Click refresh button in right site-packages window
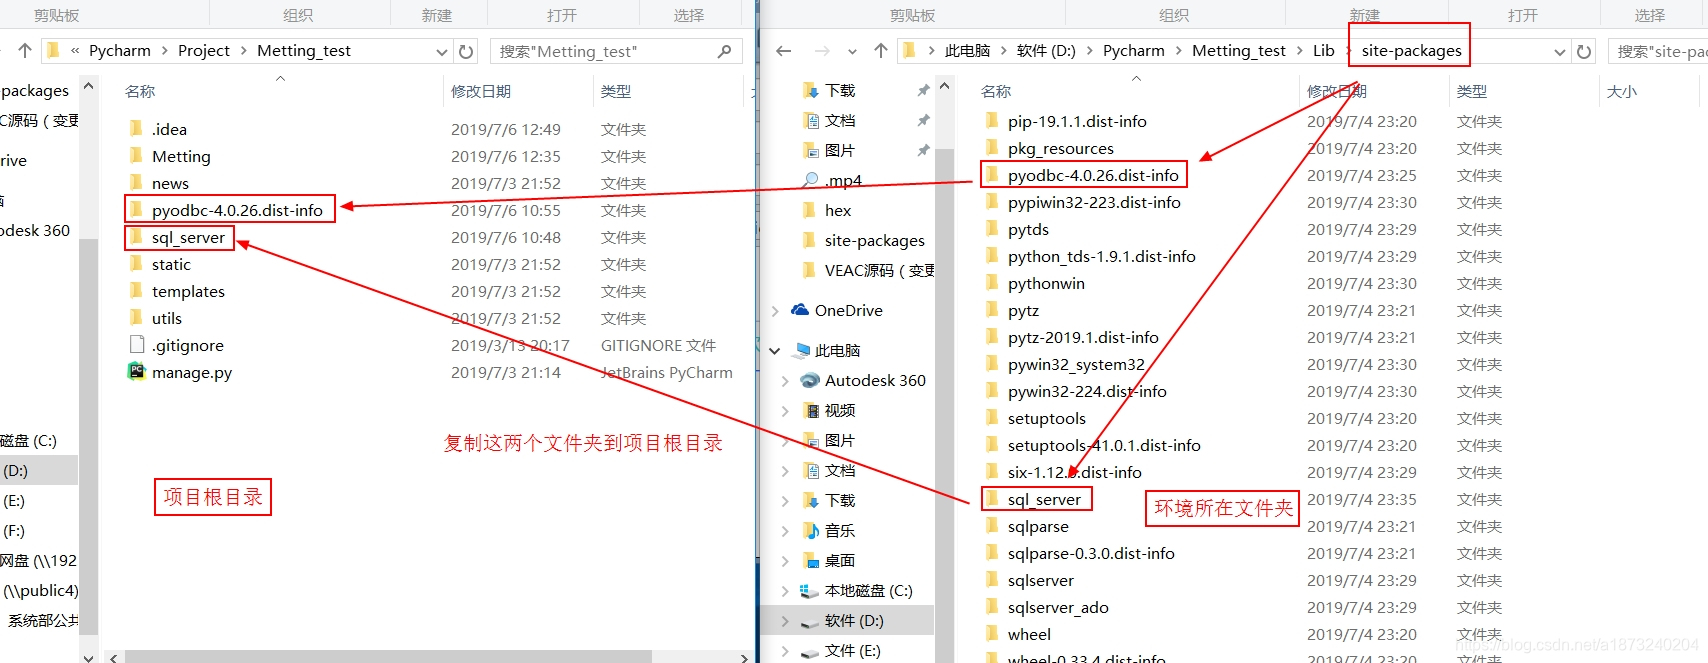The width and height of the screenshot is (1708, 663). (1584, 51)
